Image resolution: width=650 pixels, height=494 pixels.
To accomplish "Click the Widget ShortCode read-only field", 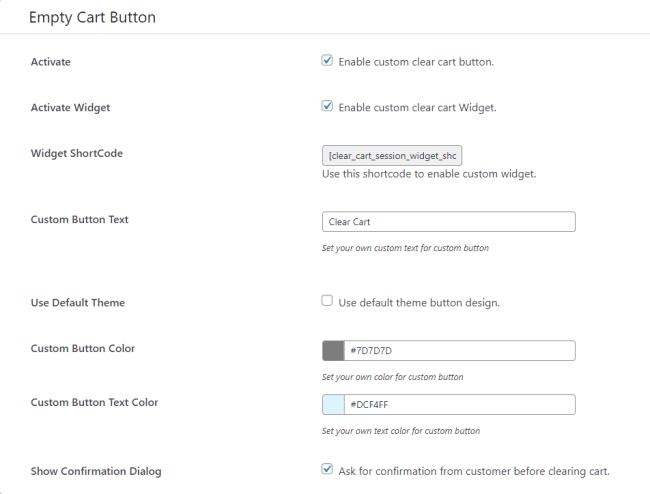I will [392, 156].
